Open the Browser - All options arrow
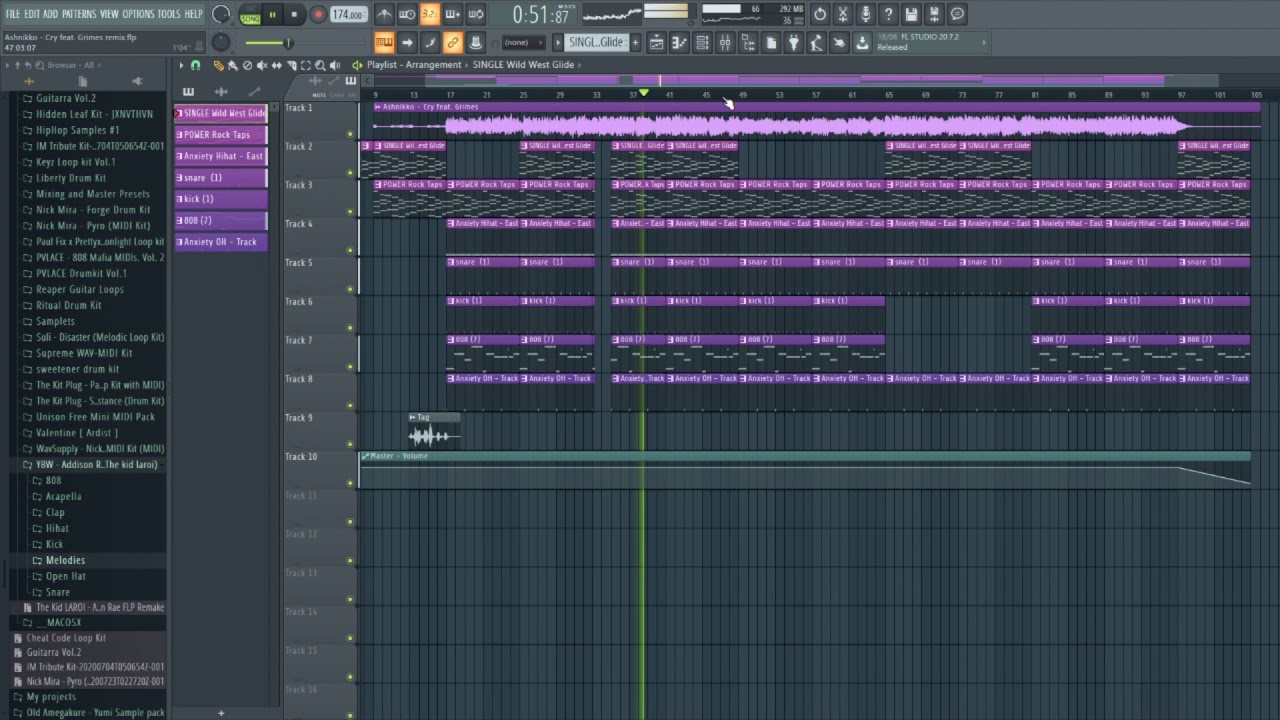1280x720 pixels. click(x=7, y=65)
